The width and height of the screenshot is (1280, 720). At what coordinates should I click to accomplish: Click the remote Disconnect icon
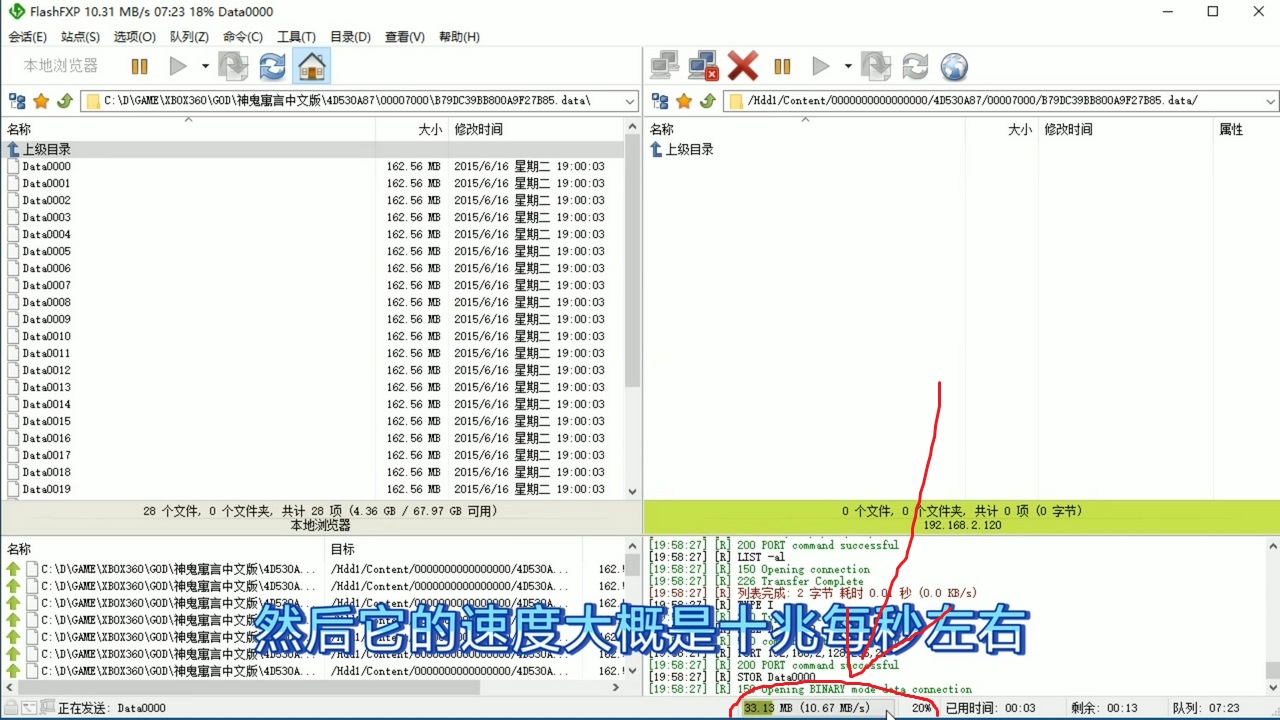704,67
